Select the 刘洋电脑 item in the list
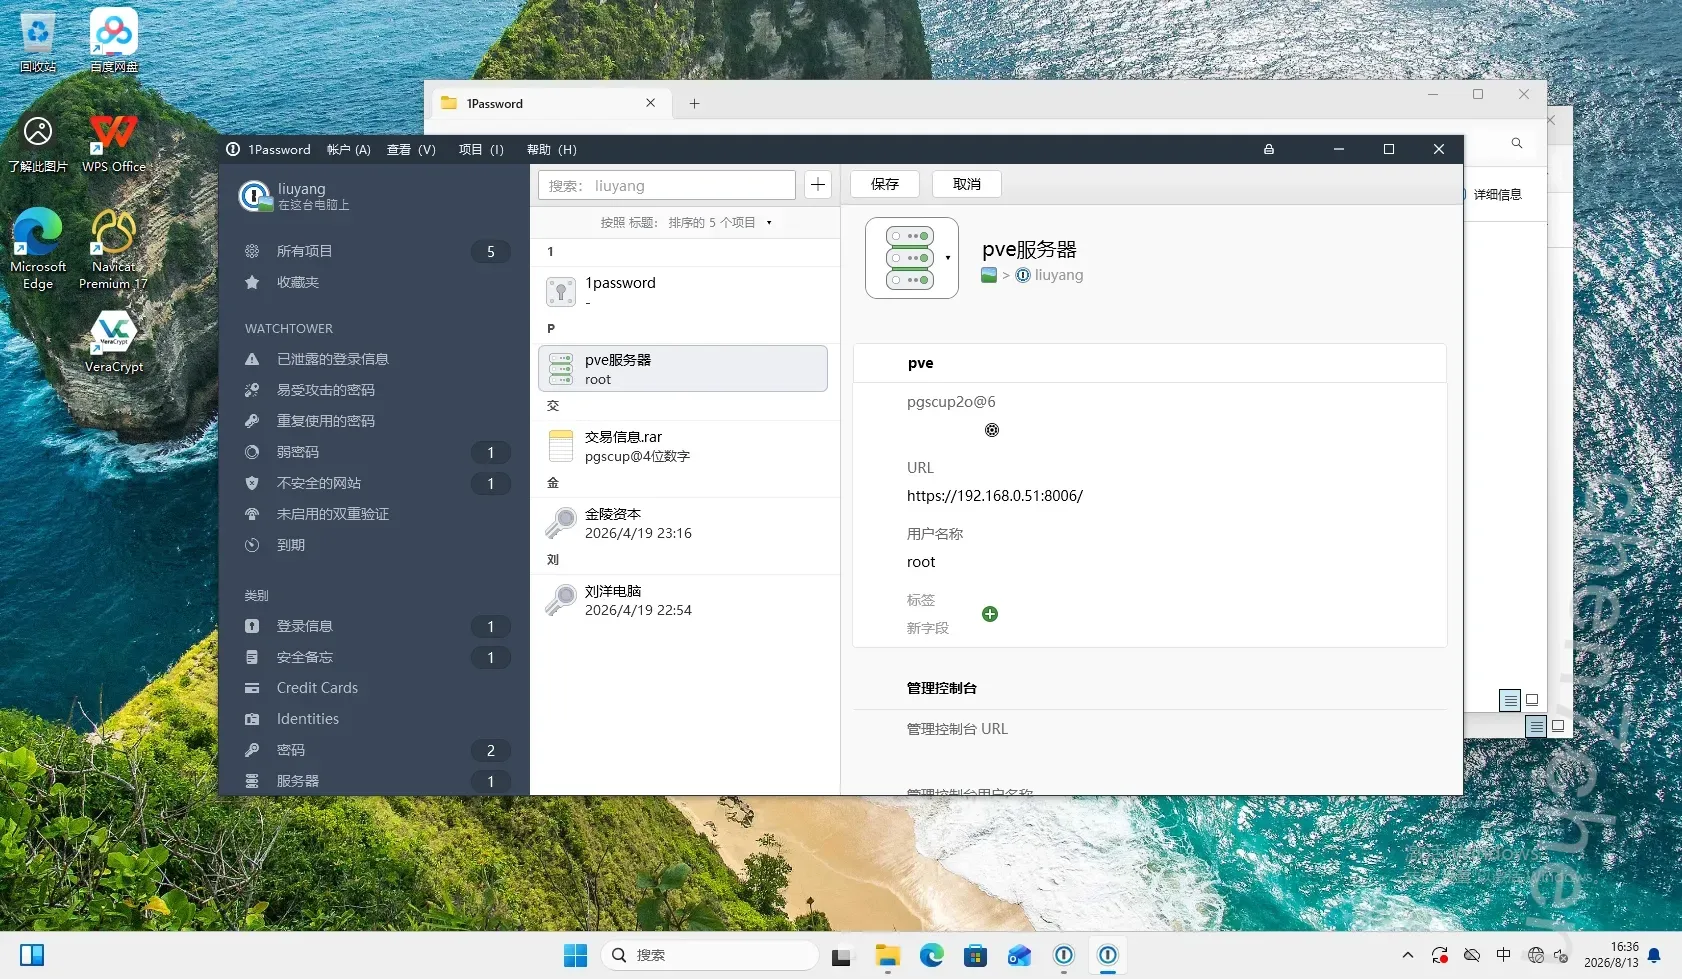This screenshot has width=1682, height=979. pyautogui.click(x=684, y=600)
